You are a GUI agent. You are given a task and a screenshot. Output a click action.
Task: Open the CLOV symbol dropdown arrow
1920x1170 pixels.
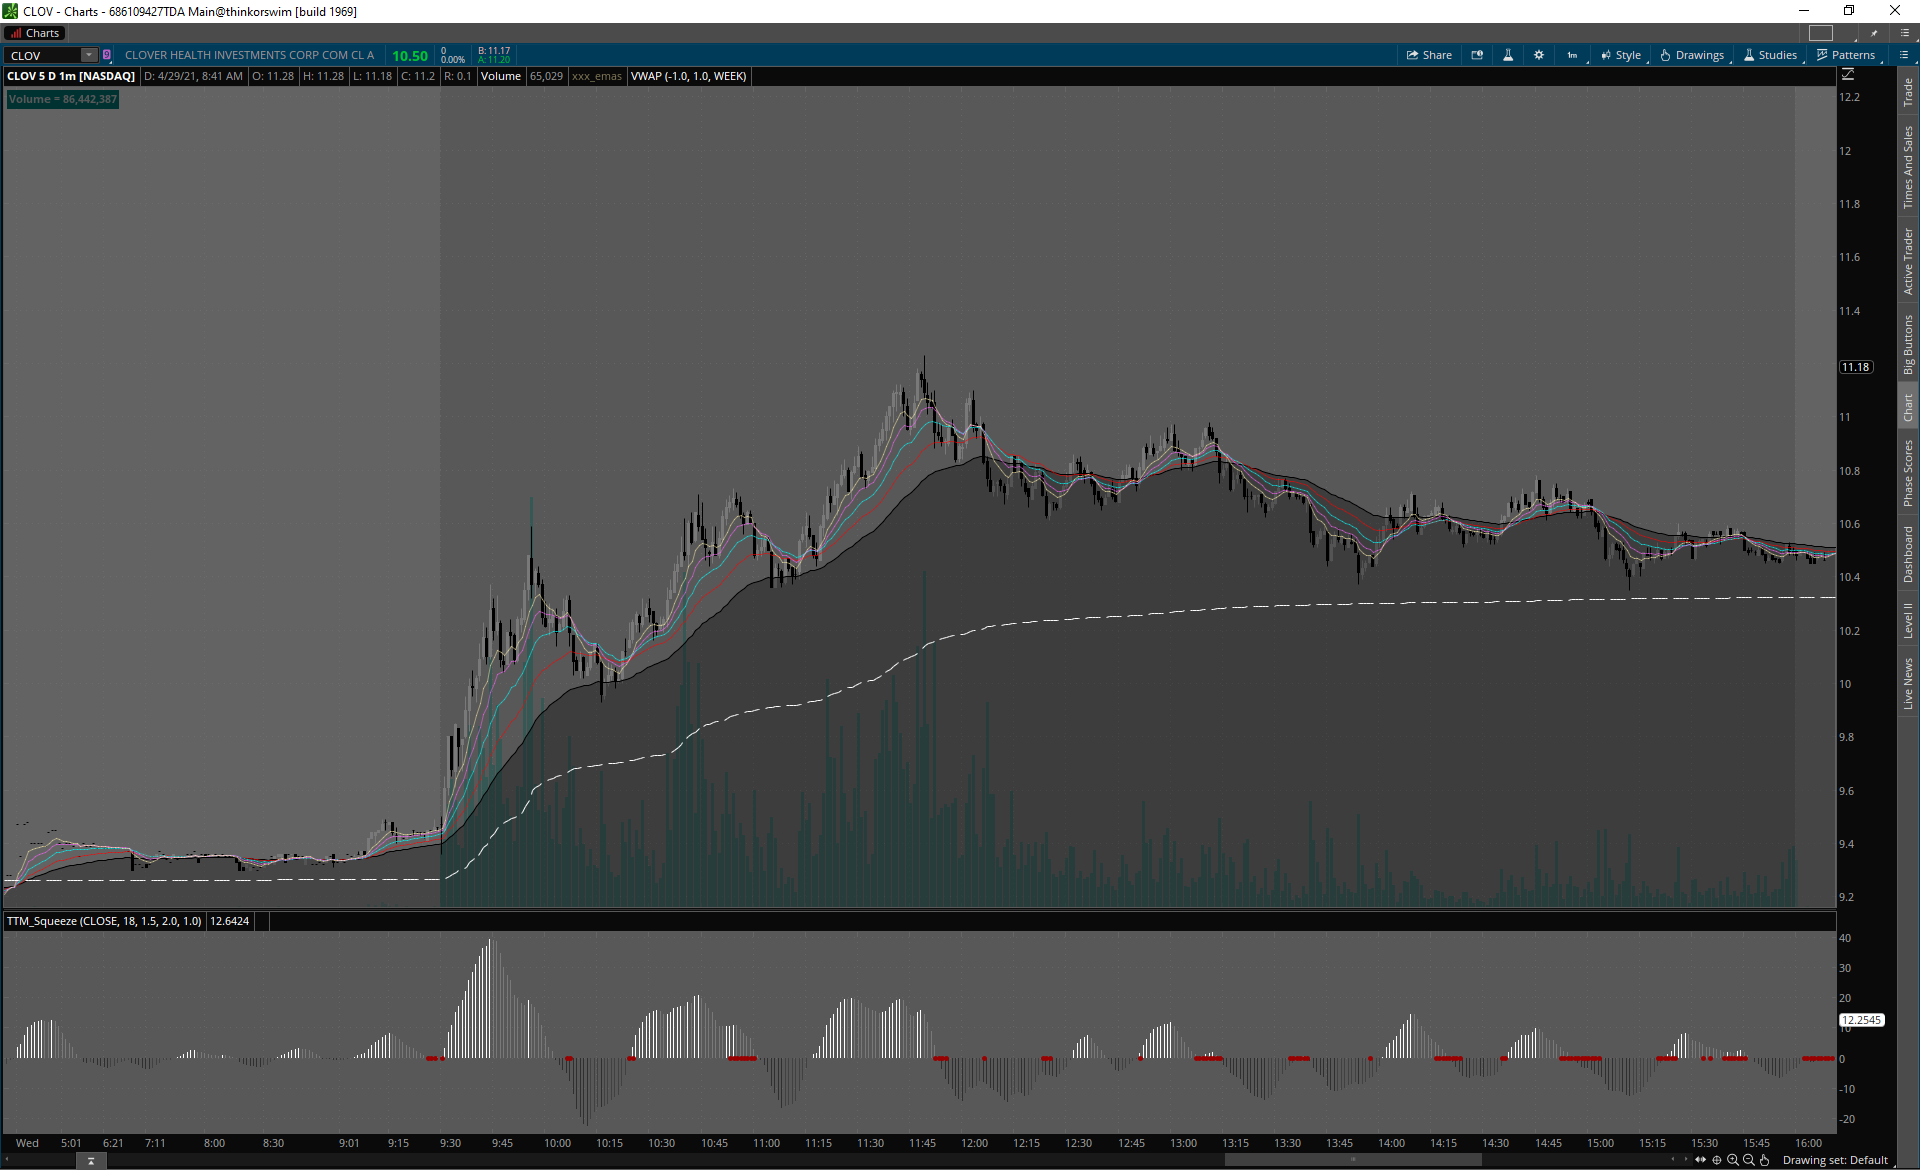(89, 55)
